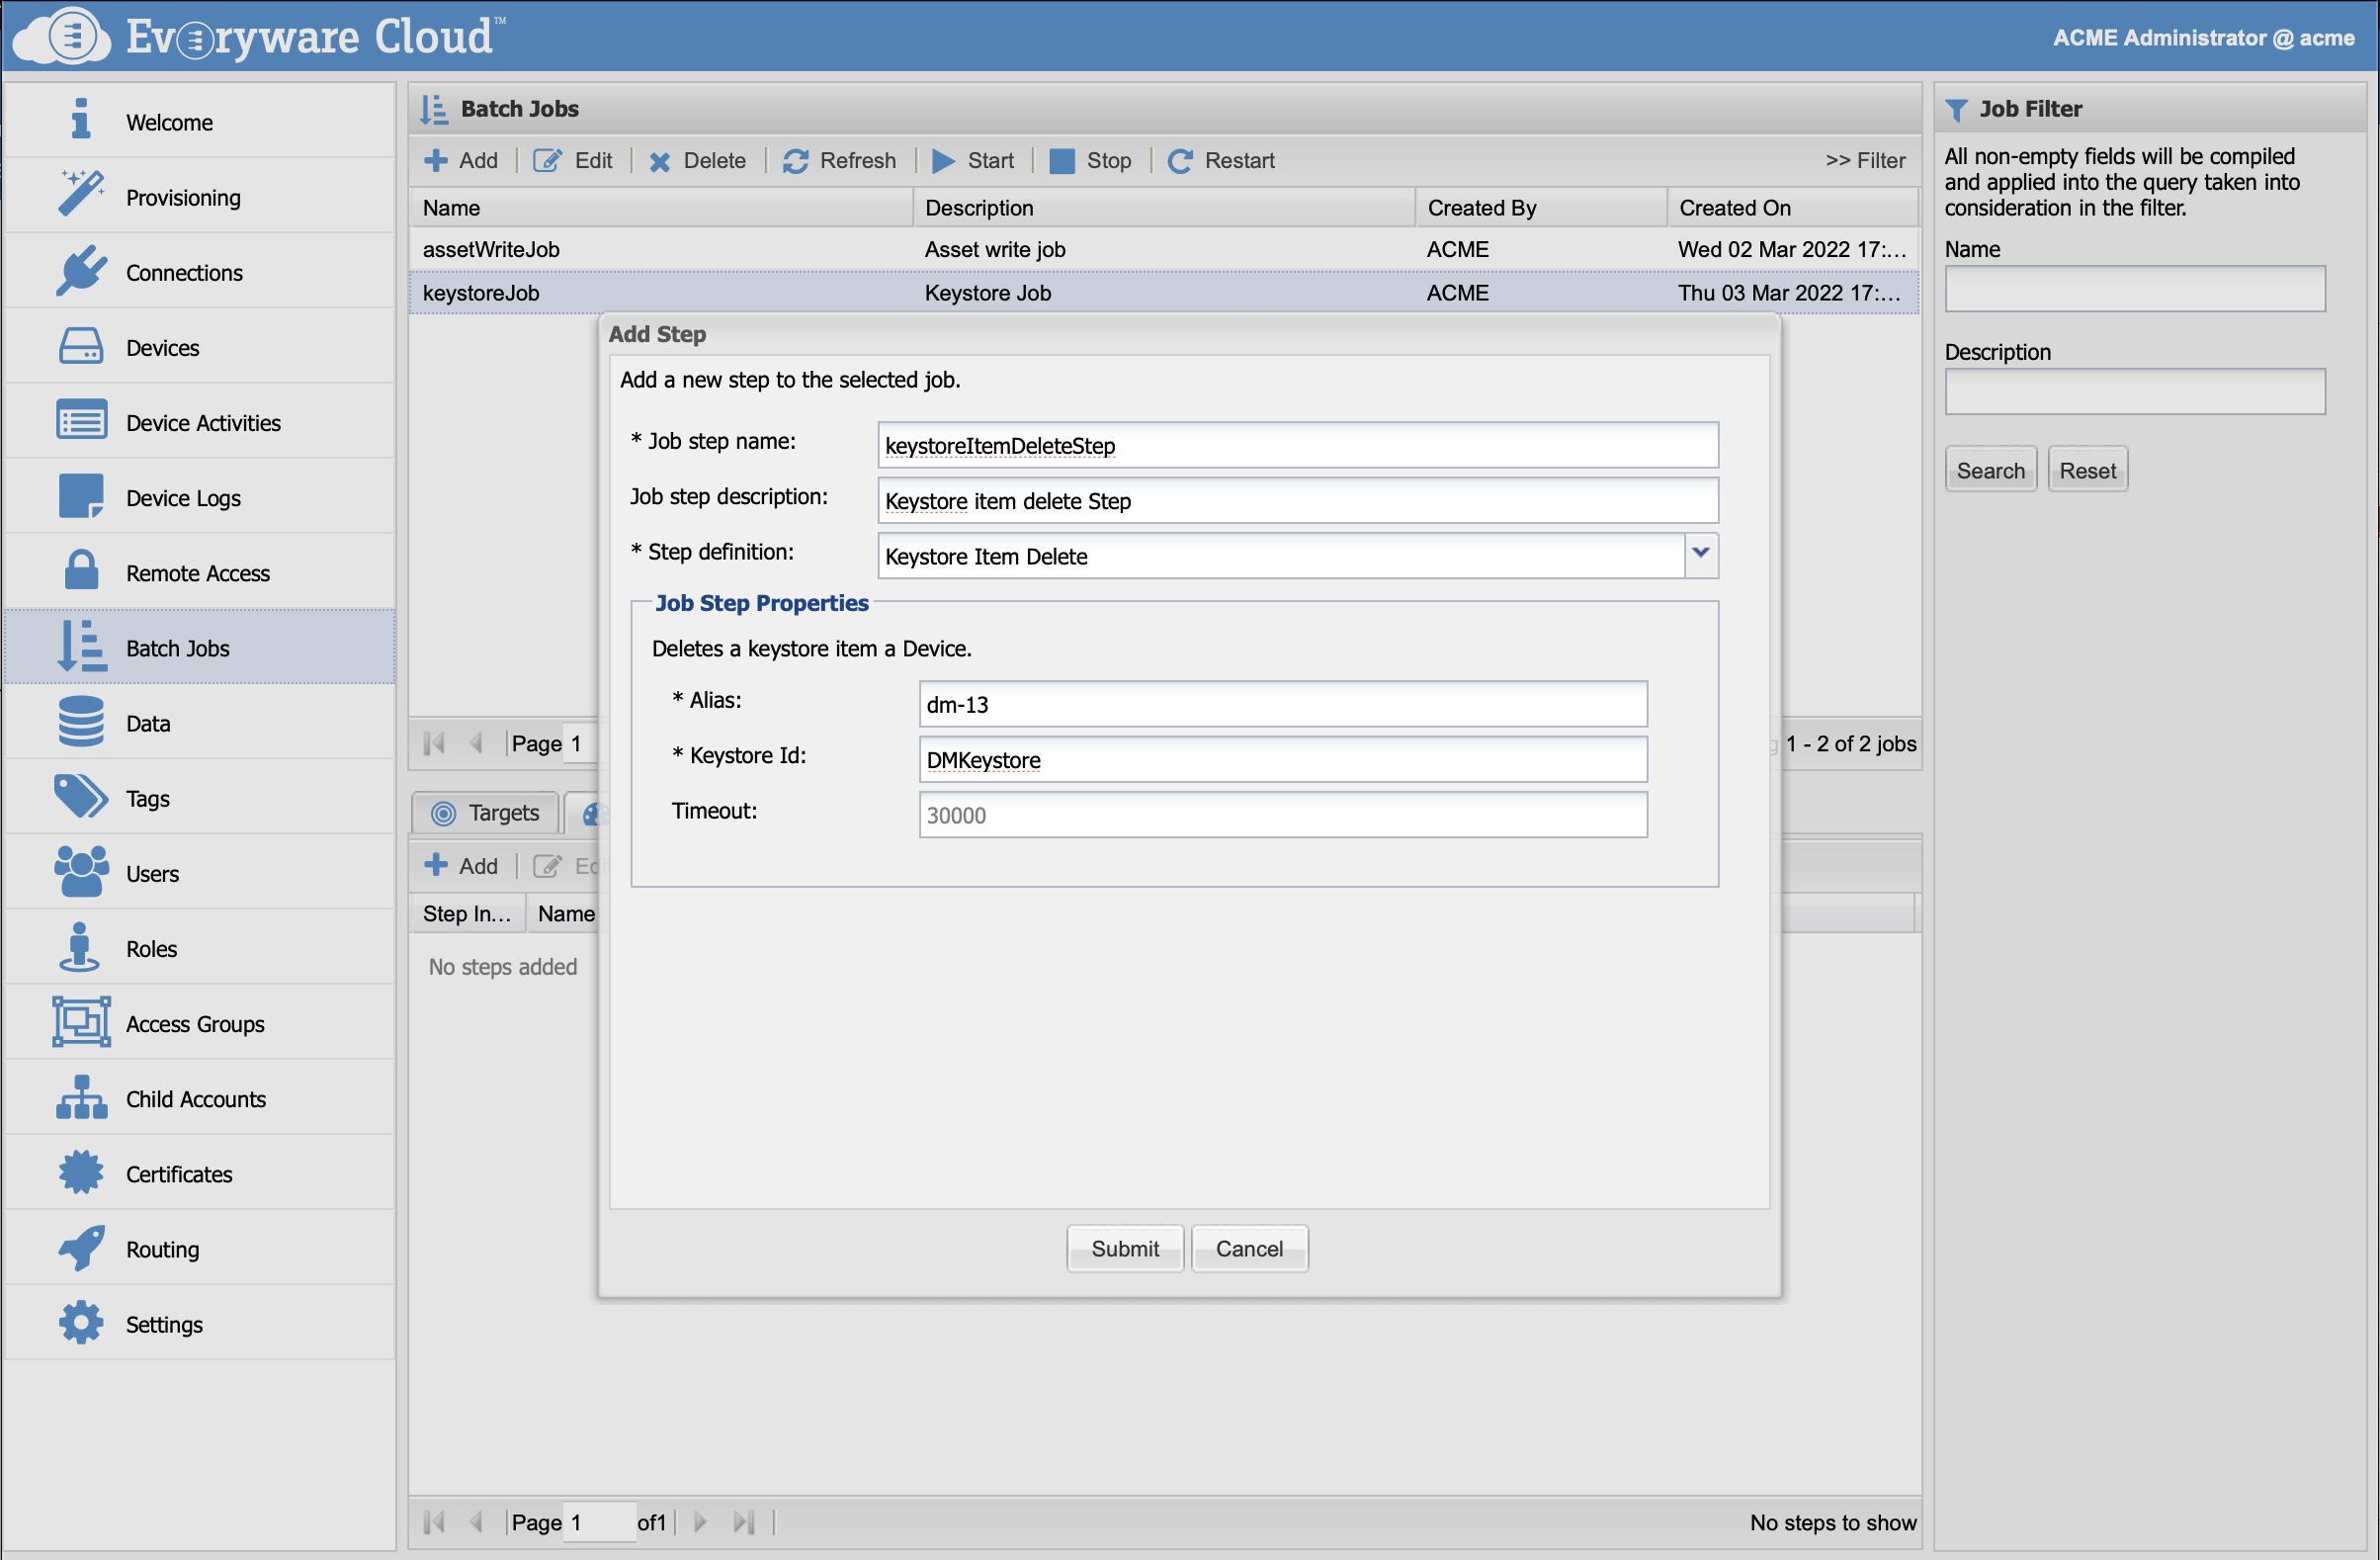Click the Access Groups icon
The height and width of the screenshot is (1560, 2380).
[x=81, y=1022]
